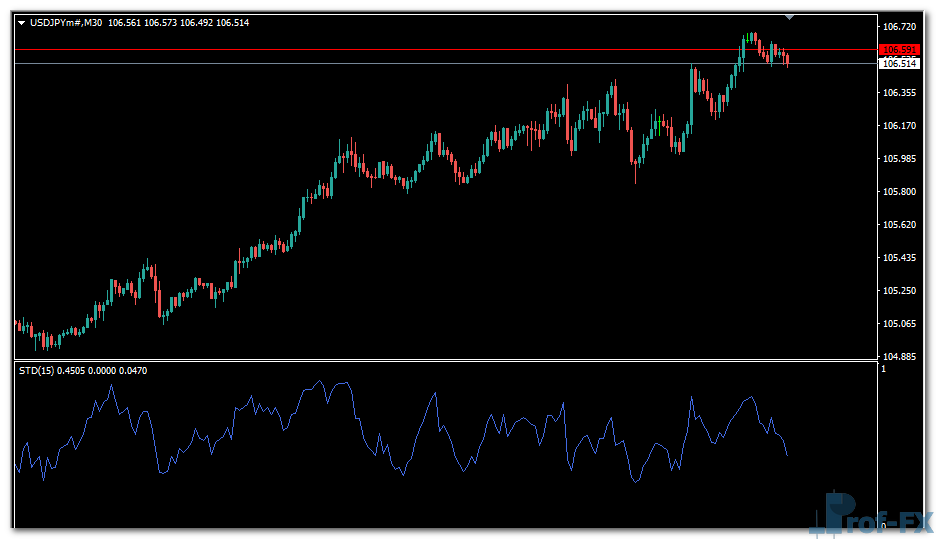The width and height of the screenshot is (936, 539).
Task: Click the indicator scale value 0
Action: [x=883, y=522]
